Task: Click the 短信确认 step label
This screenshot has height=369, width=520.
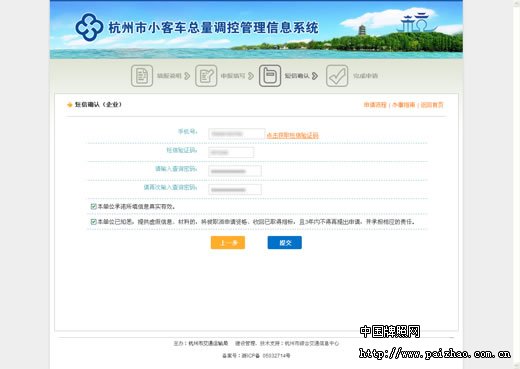Action: 297,76
